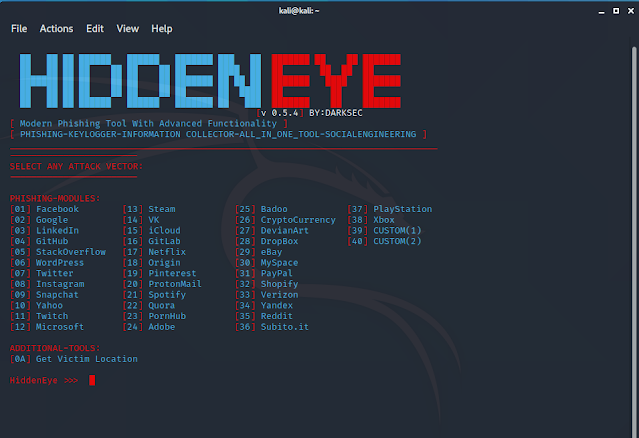The width and height of the screenshot is (639, 438).
Task: Click the 'BY:DARKSEC' text
Action: [x=336, y=113]
